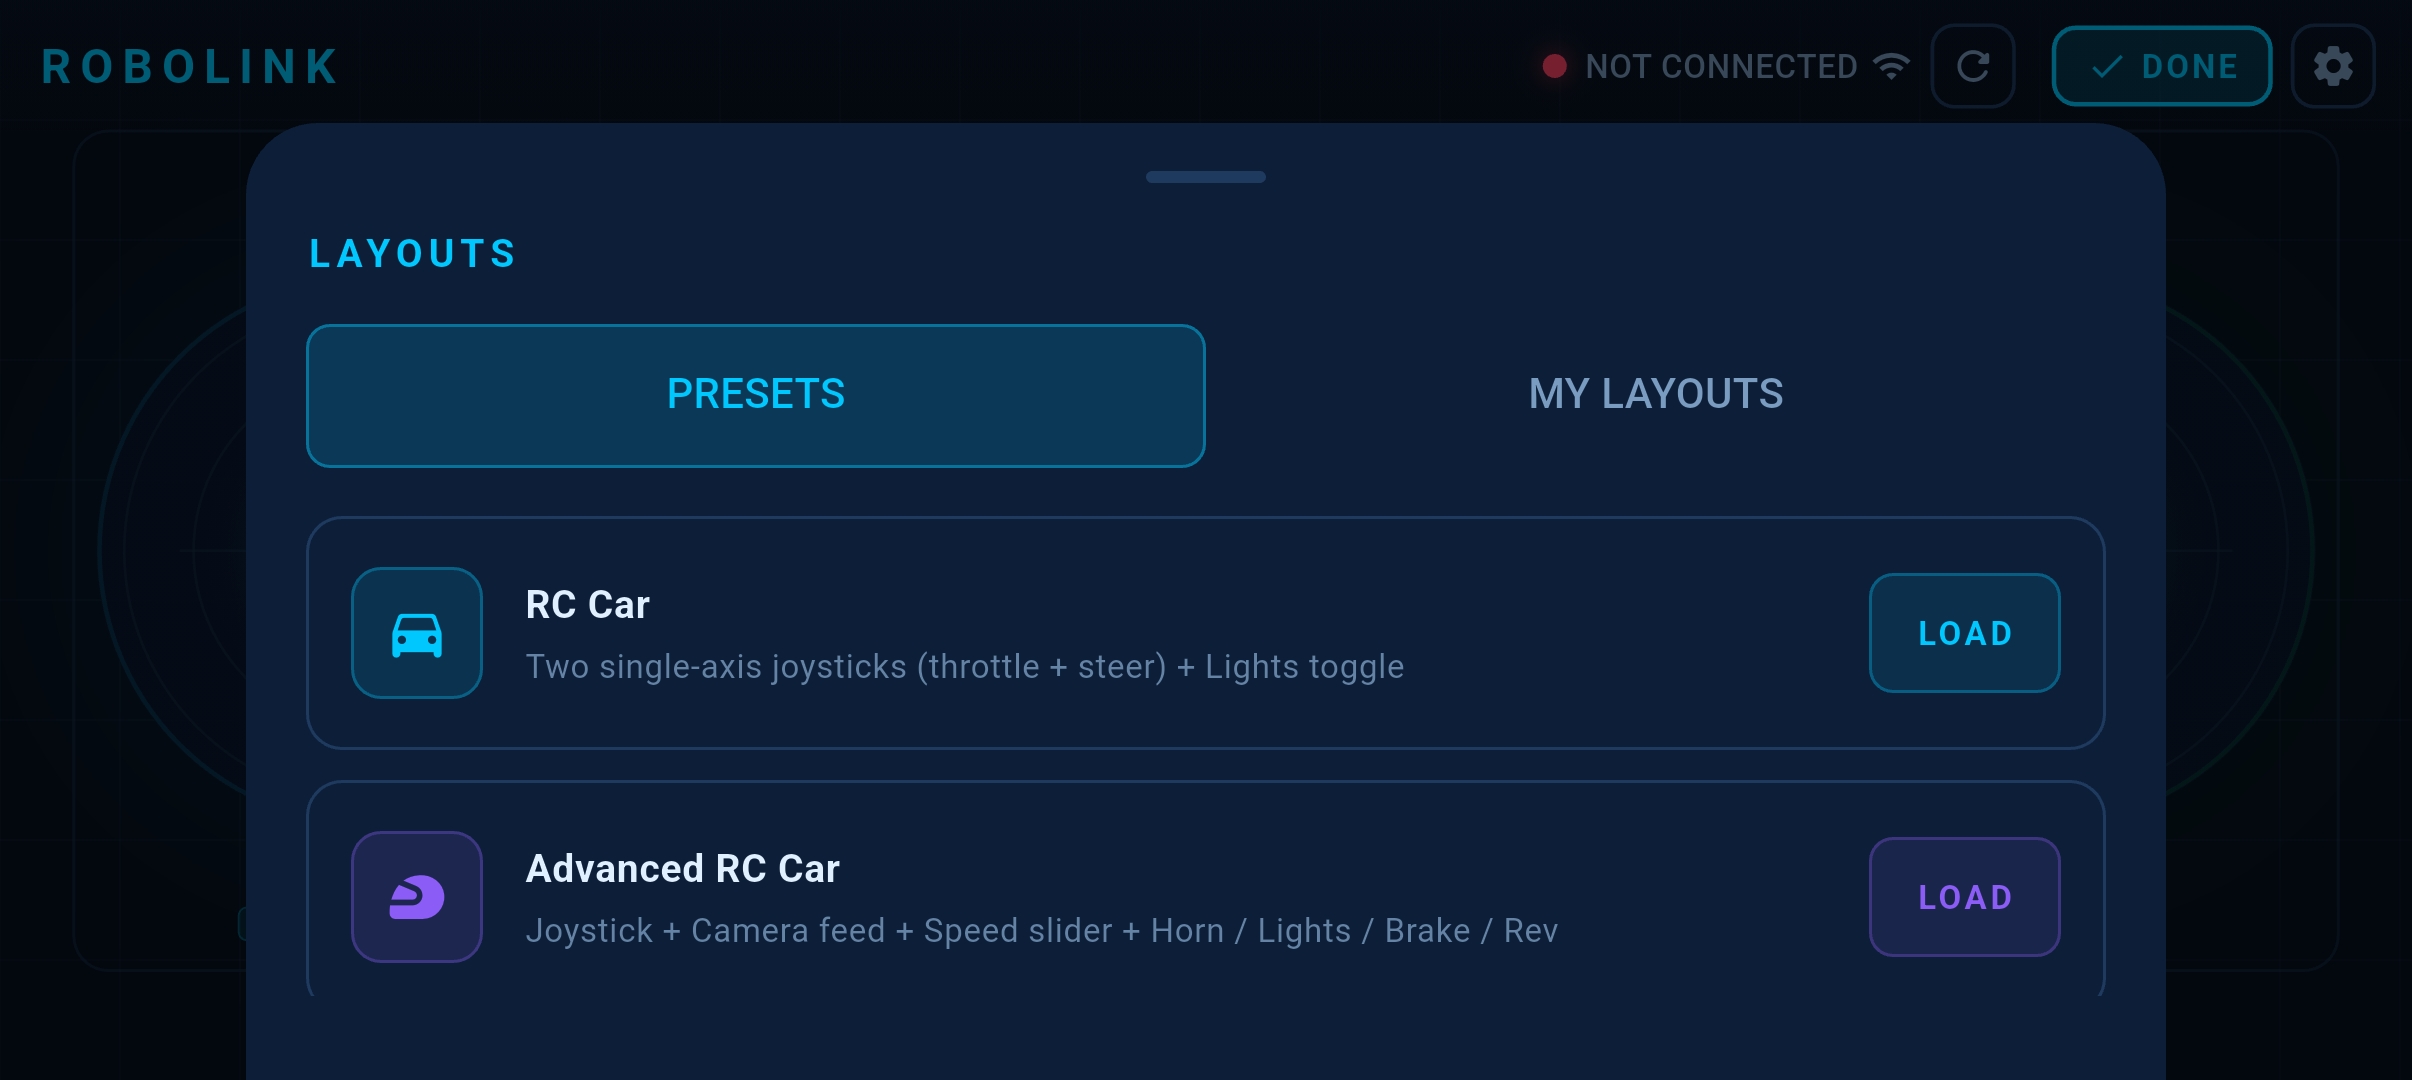Load the Advanced RC Car layout

click(x=1963, y=897)
